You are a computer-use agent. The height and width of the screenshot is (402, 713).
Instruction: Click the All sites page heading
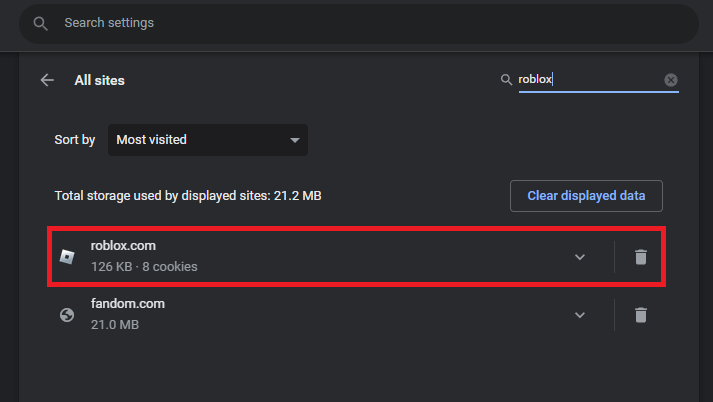pyautogui.click(x=100, y=80)
